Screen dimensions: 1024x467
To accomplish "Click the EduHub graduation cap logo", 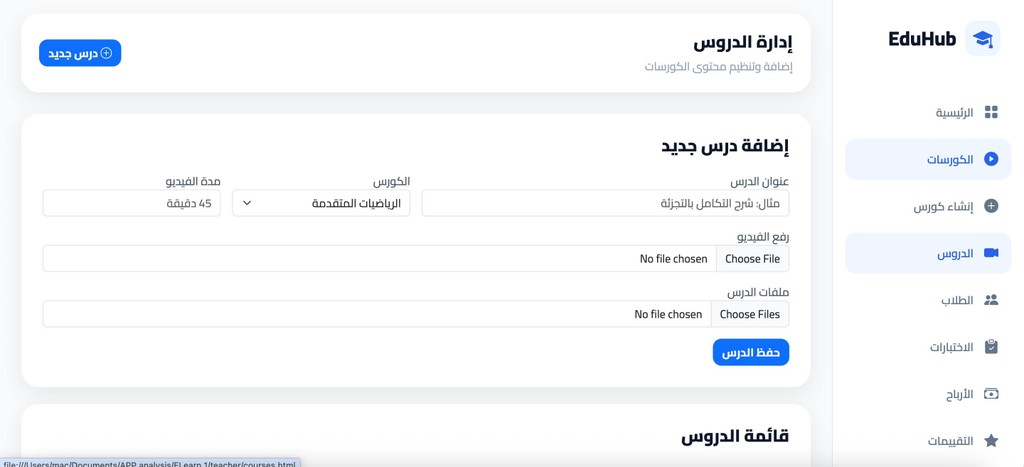I will pos(982,39).
